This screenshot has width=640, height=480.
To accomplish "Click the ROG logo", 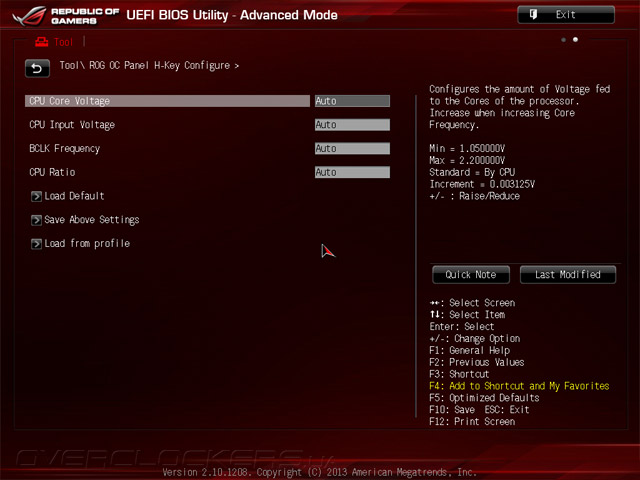I will [29, 16].
